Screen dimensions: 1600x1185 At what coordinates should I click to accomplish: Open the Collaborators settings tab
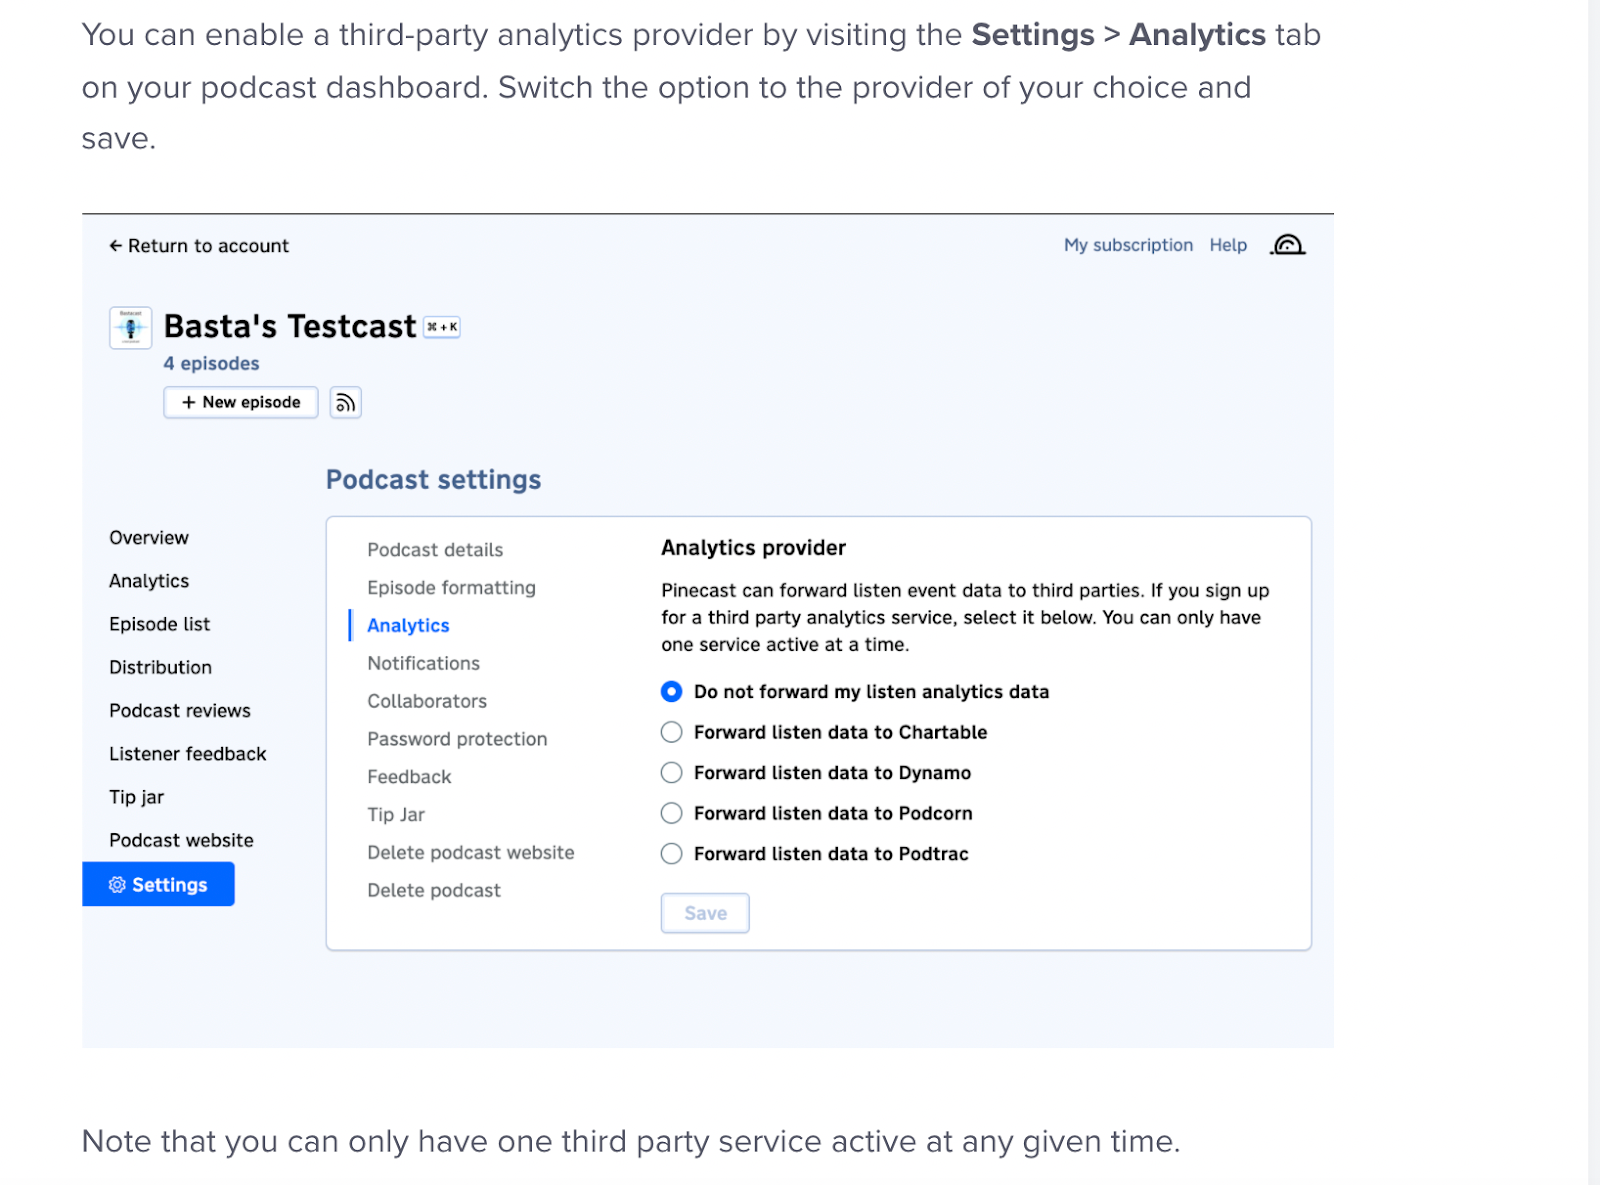(427, 702)
